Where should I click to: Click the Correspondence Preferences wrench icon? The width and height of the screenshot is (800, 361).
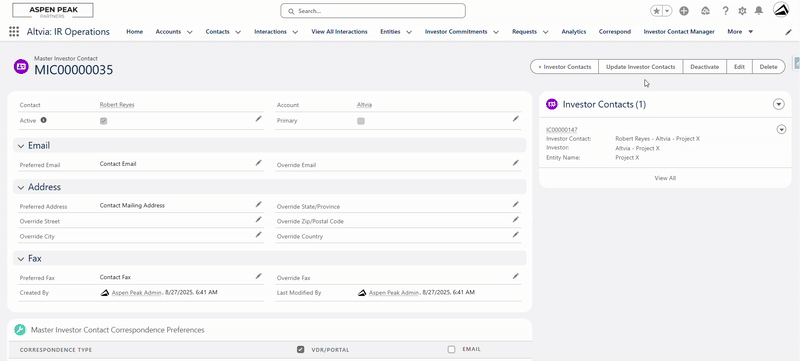(x=19, y=330)
